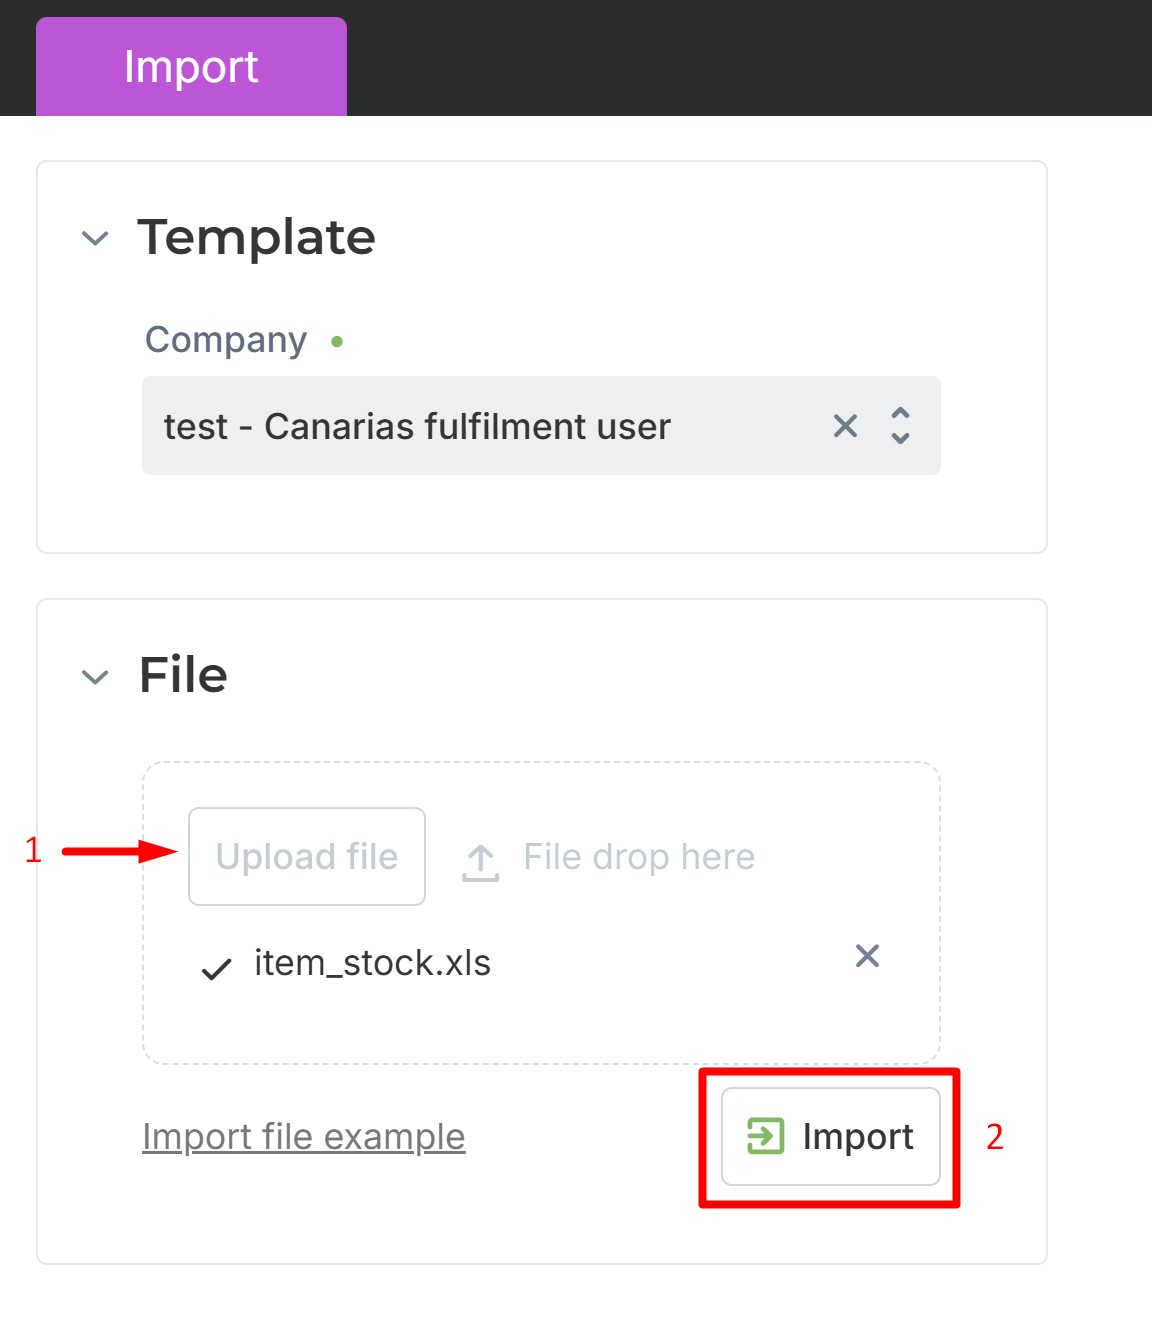Select the purple Import tab
The height and width of the screenshot is (1331, 1152).
point(191,67)
